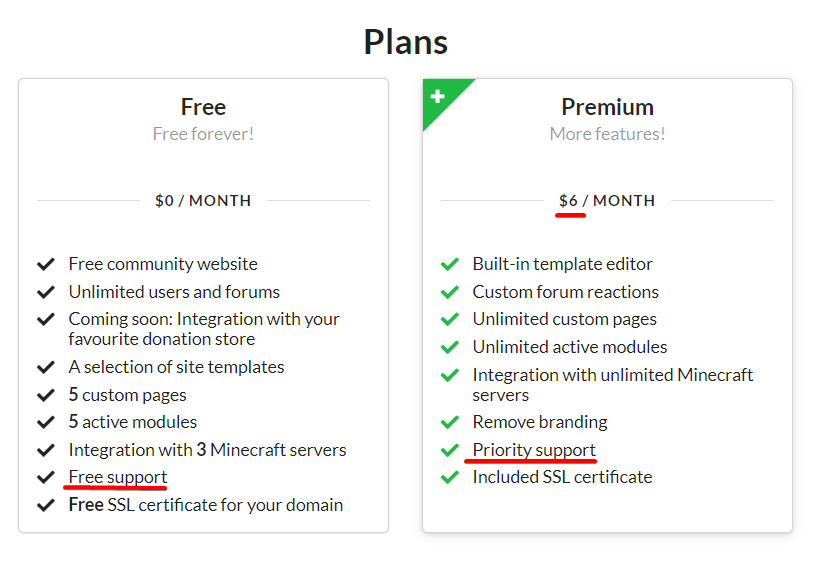Click Integration with unlimited Minecraft servers text

(x=612, y=385)
